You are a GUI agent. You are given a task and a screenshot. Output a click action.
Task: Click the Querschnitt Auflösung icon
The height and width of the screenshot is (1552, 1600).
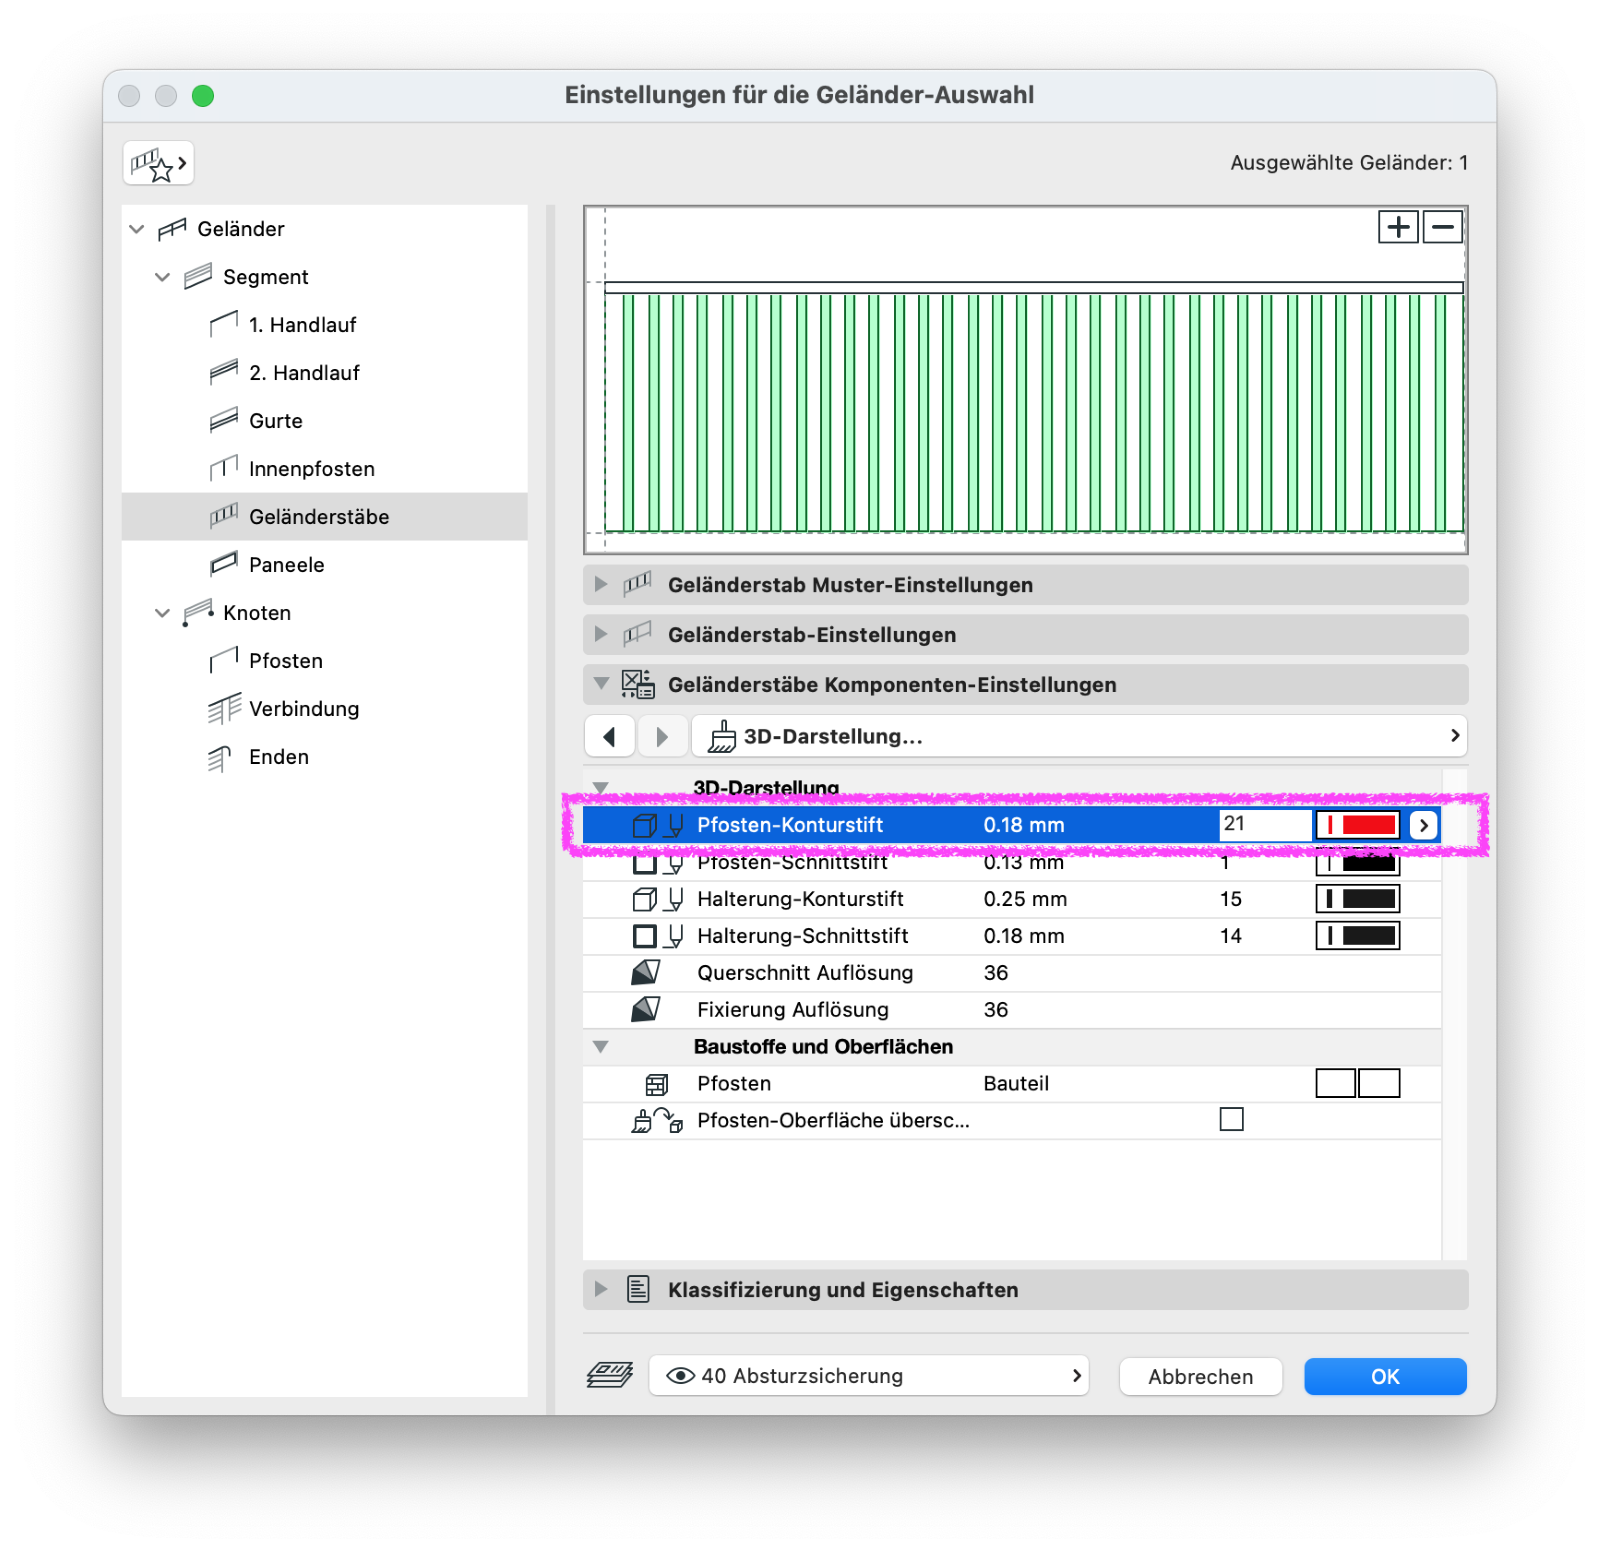(x=646, y=972)
